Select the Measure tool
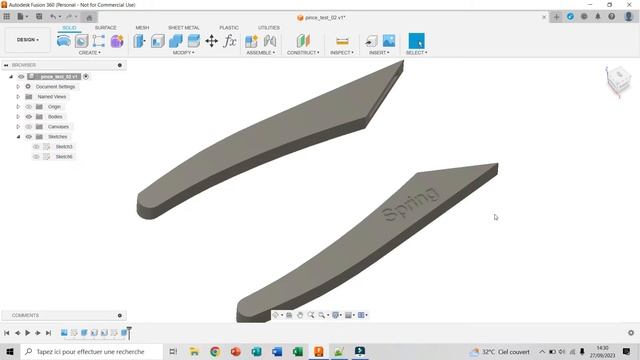The height and width of the screenshot is (360, 640). (342, 41)
